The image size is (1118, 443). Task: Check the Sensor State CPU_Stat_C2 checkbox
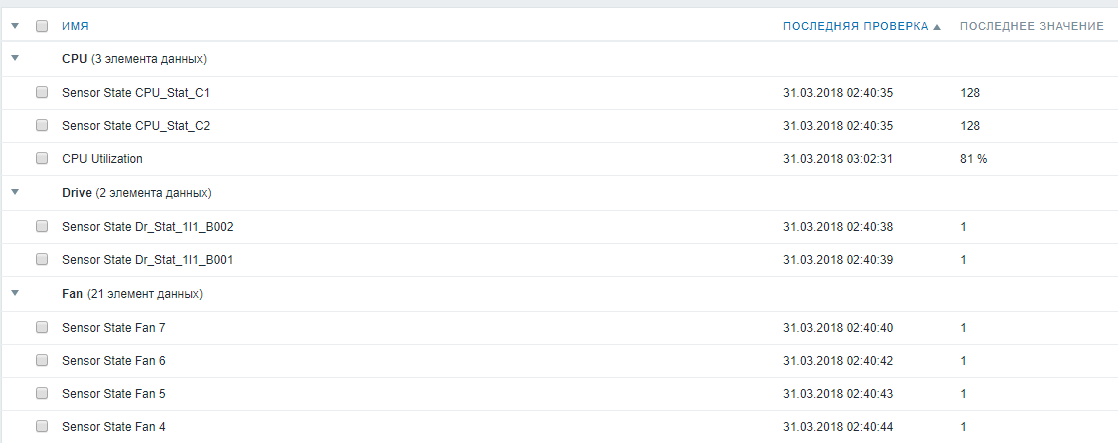click(x=42, y=126)
